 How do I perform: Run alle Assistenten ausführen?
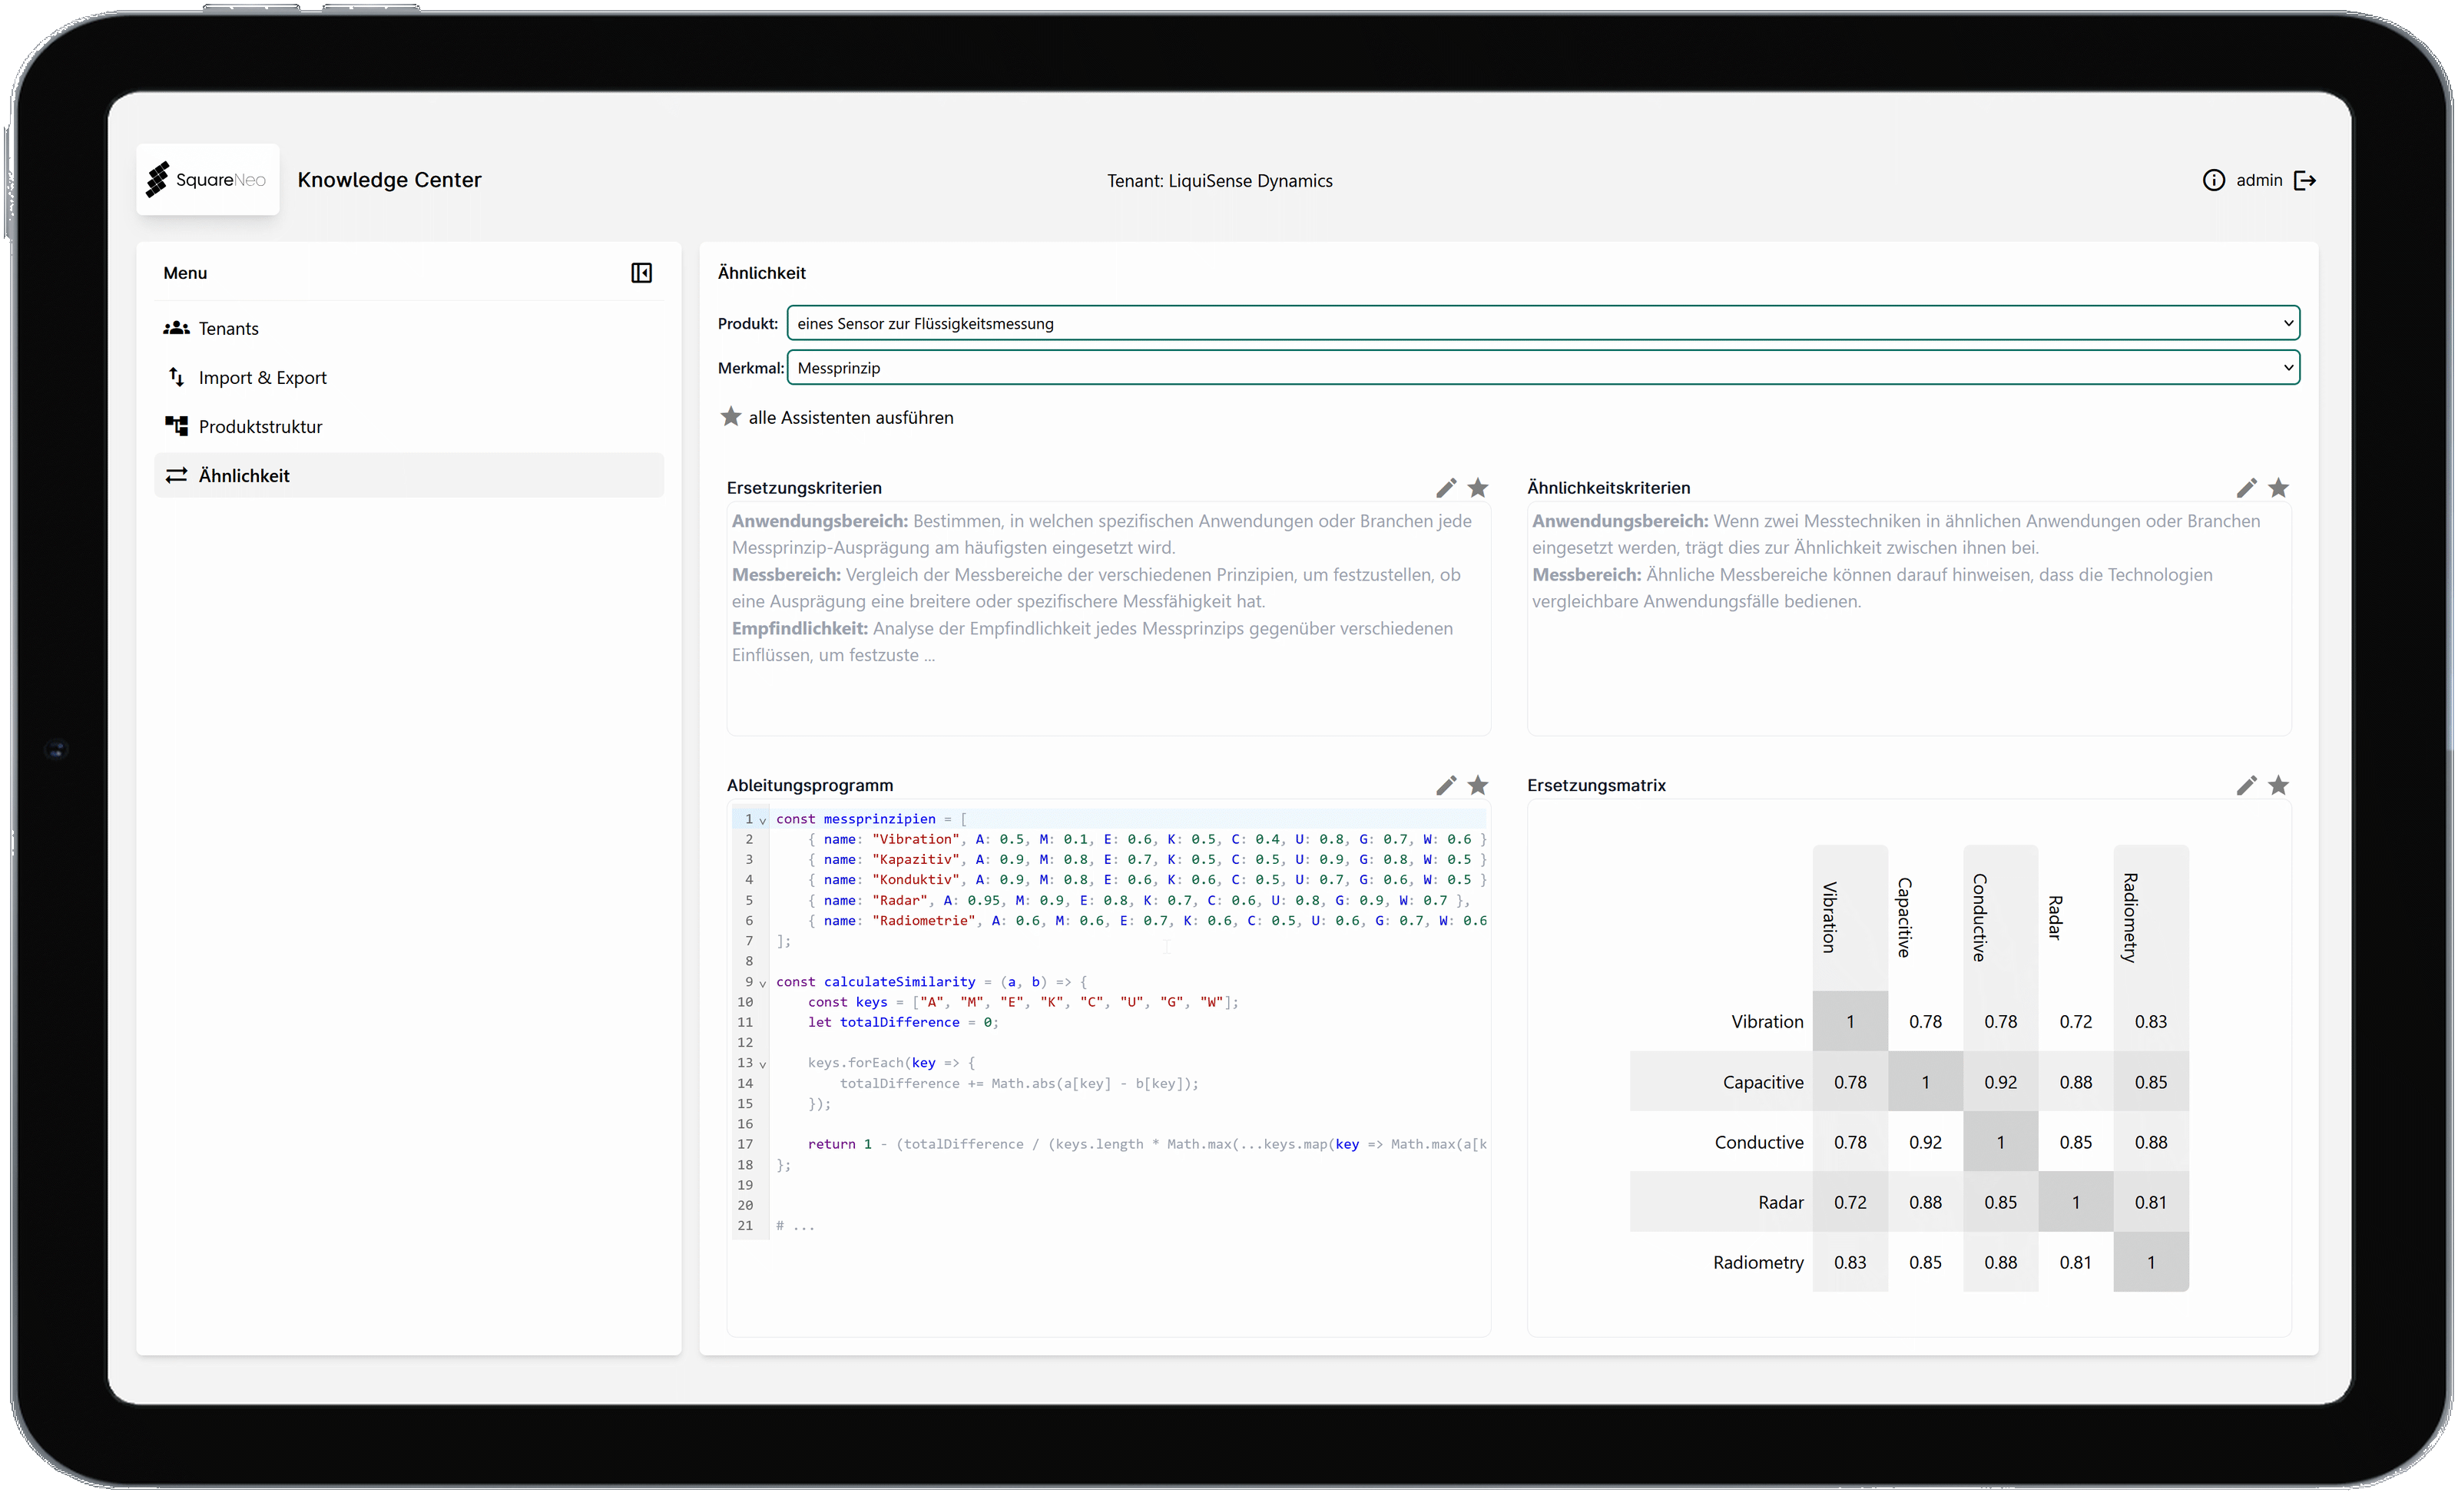point(851,417)
